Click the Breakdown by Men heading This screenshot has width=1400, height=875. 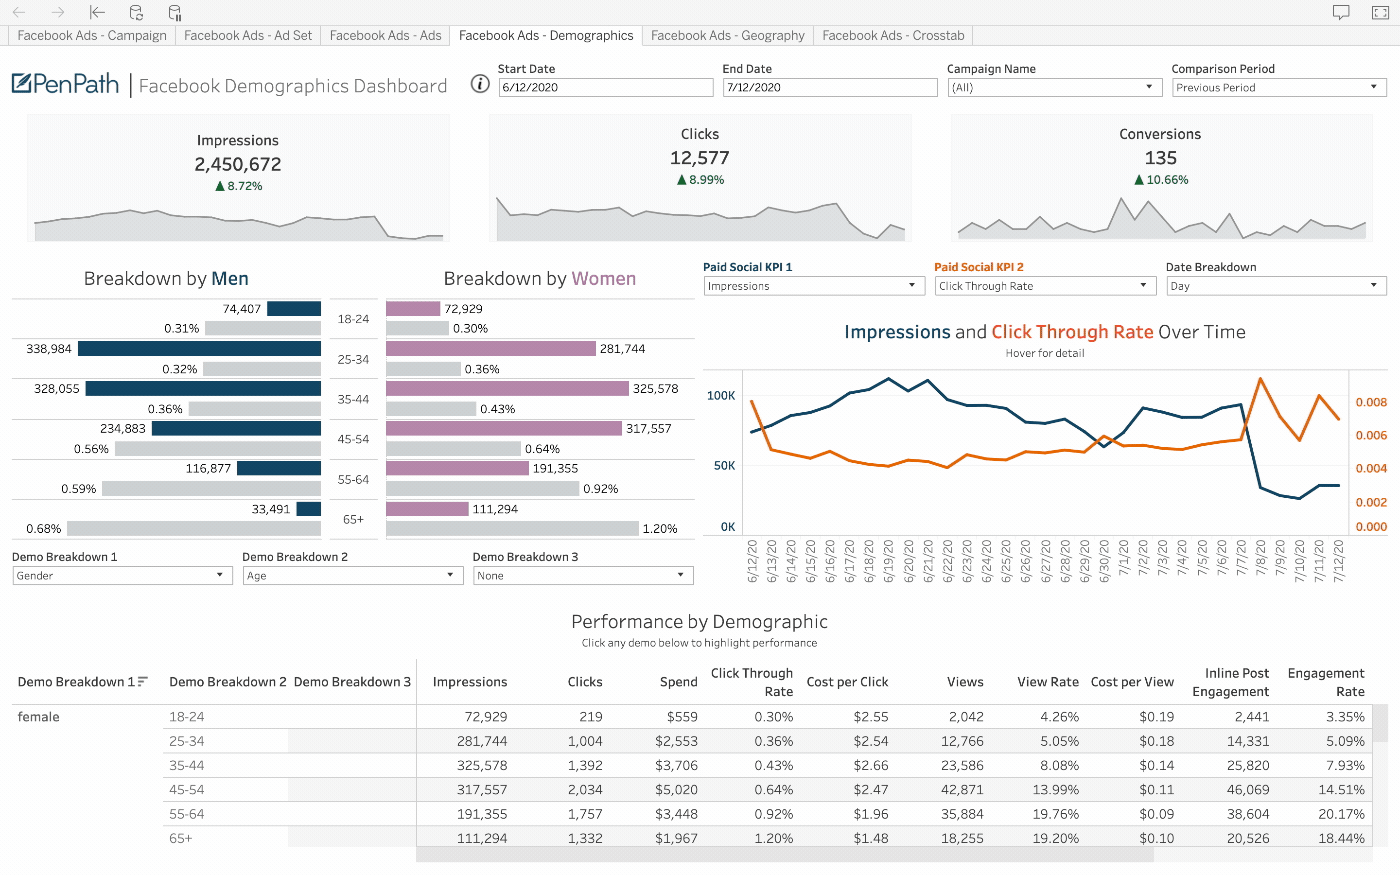click(x=166, y=279)
